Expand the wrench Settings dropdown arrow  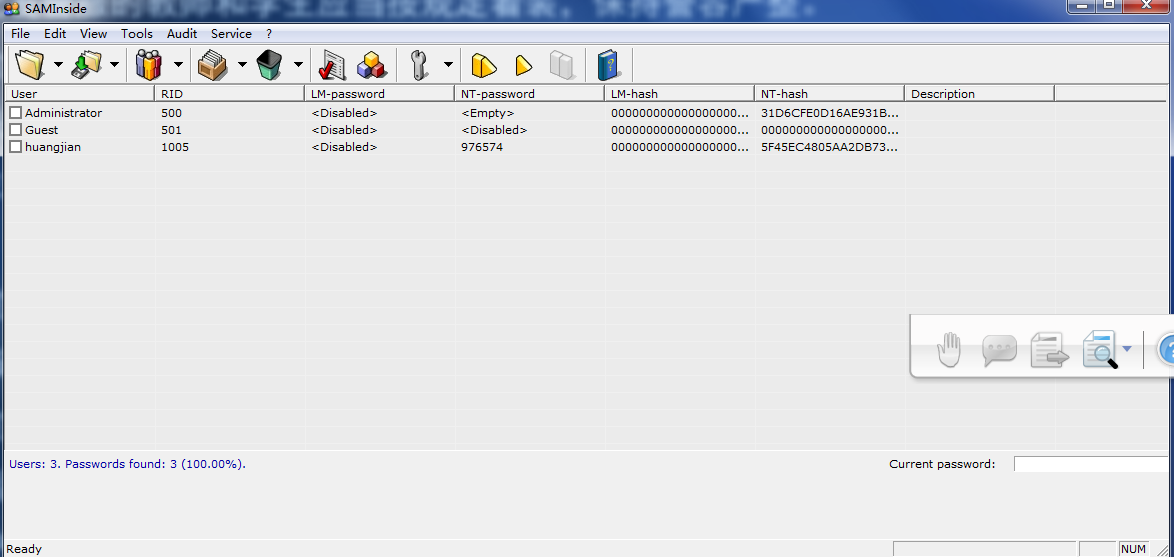pos(448,64)
